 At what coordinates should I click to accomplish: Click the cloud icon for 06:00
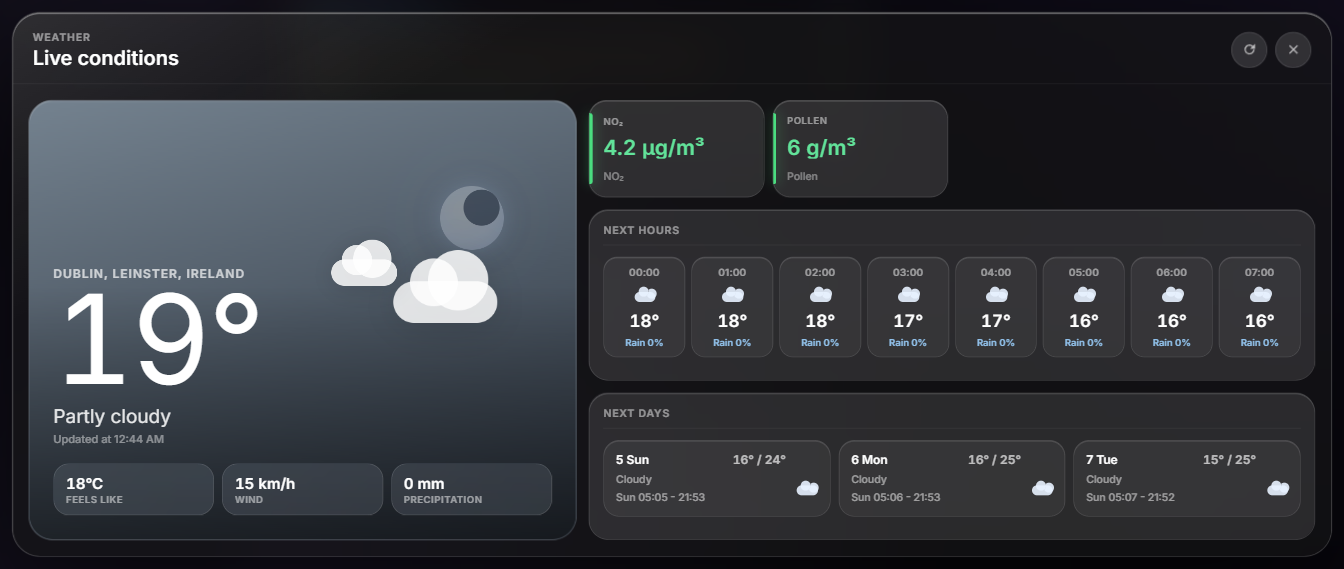1173,295
